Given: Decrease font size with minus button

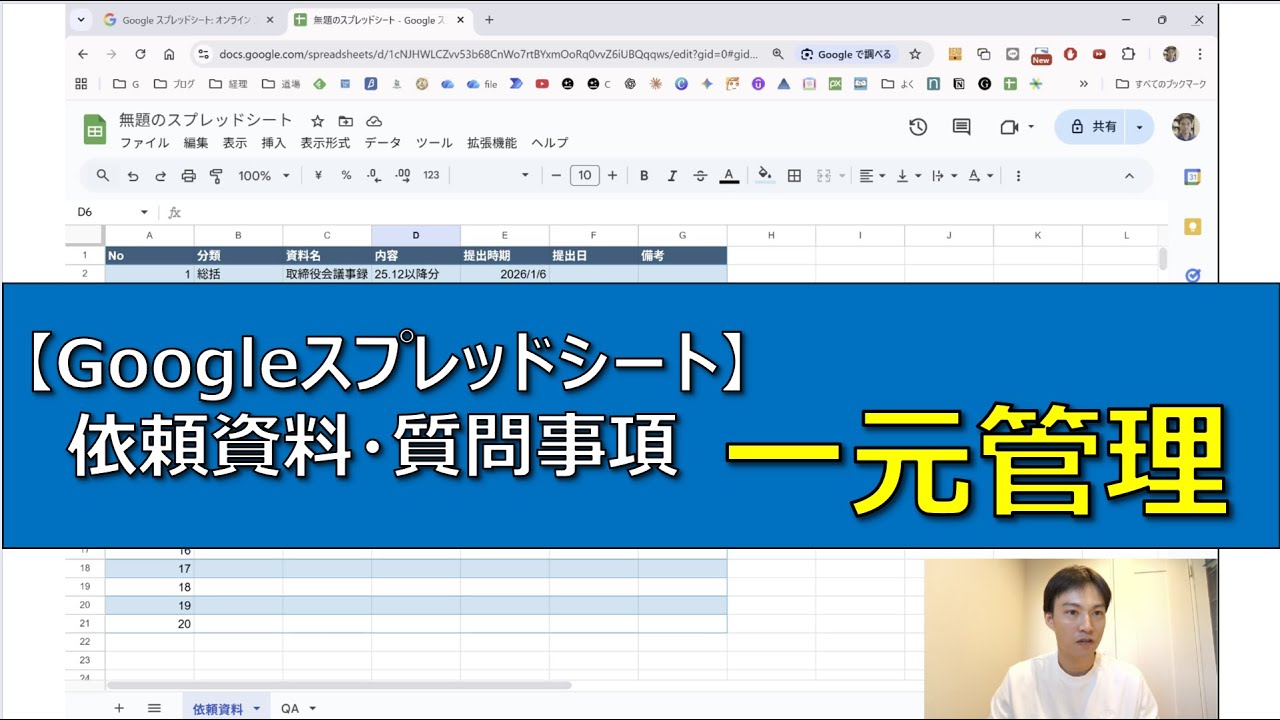Looking at the screenshot, I should [556, 175].
